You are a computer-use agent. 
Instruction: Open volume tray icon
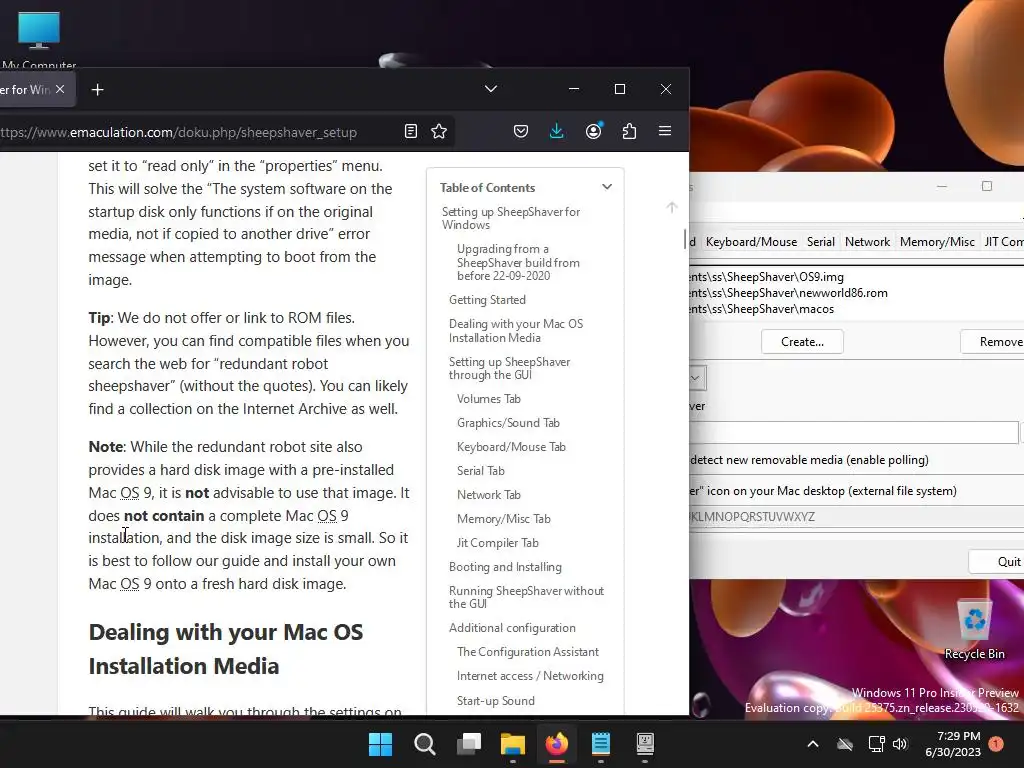900,744
